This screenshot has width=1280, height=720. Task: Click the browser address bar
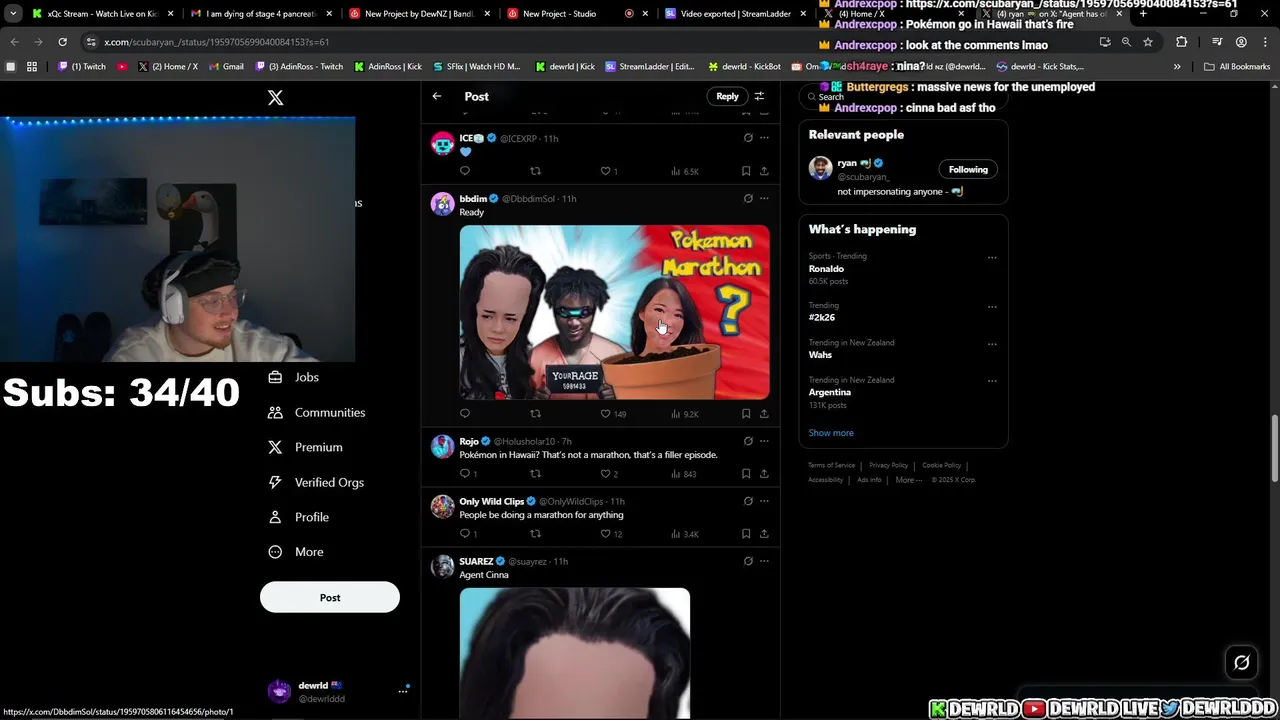(x=590, y=42)
